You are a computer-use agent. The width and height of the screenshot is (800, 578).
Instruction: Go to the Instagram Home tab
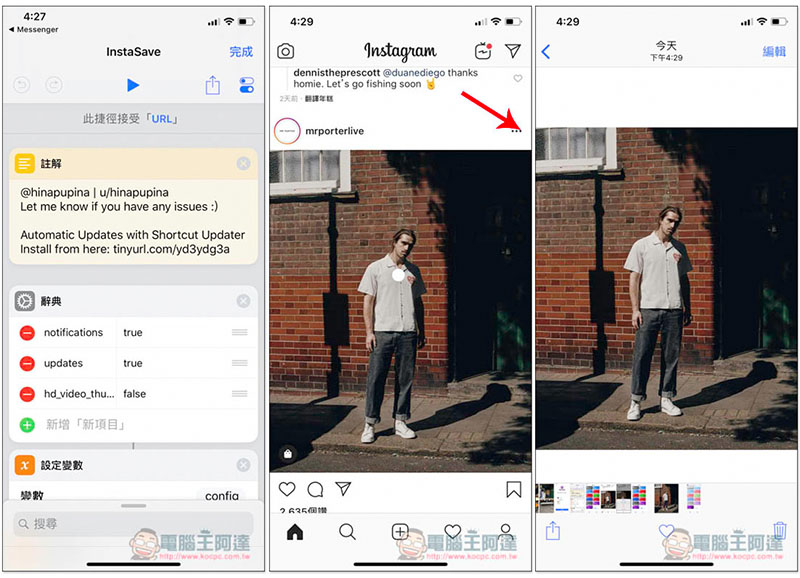coord(295,532)
